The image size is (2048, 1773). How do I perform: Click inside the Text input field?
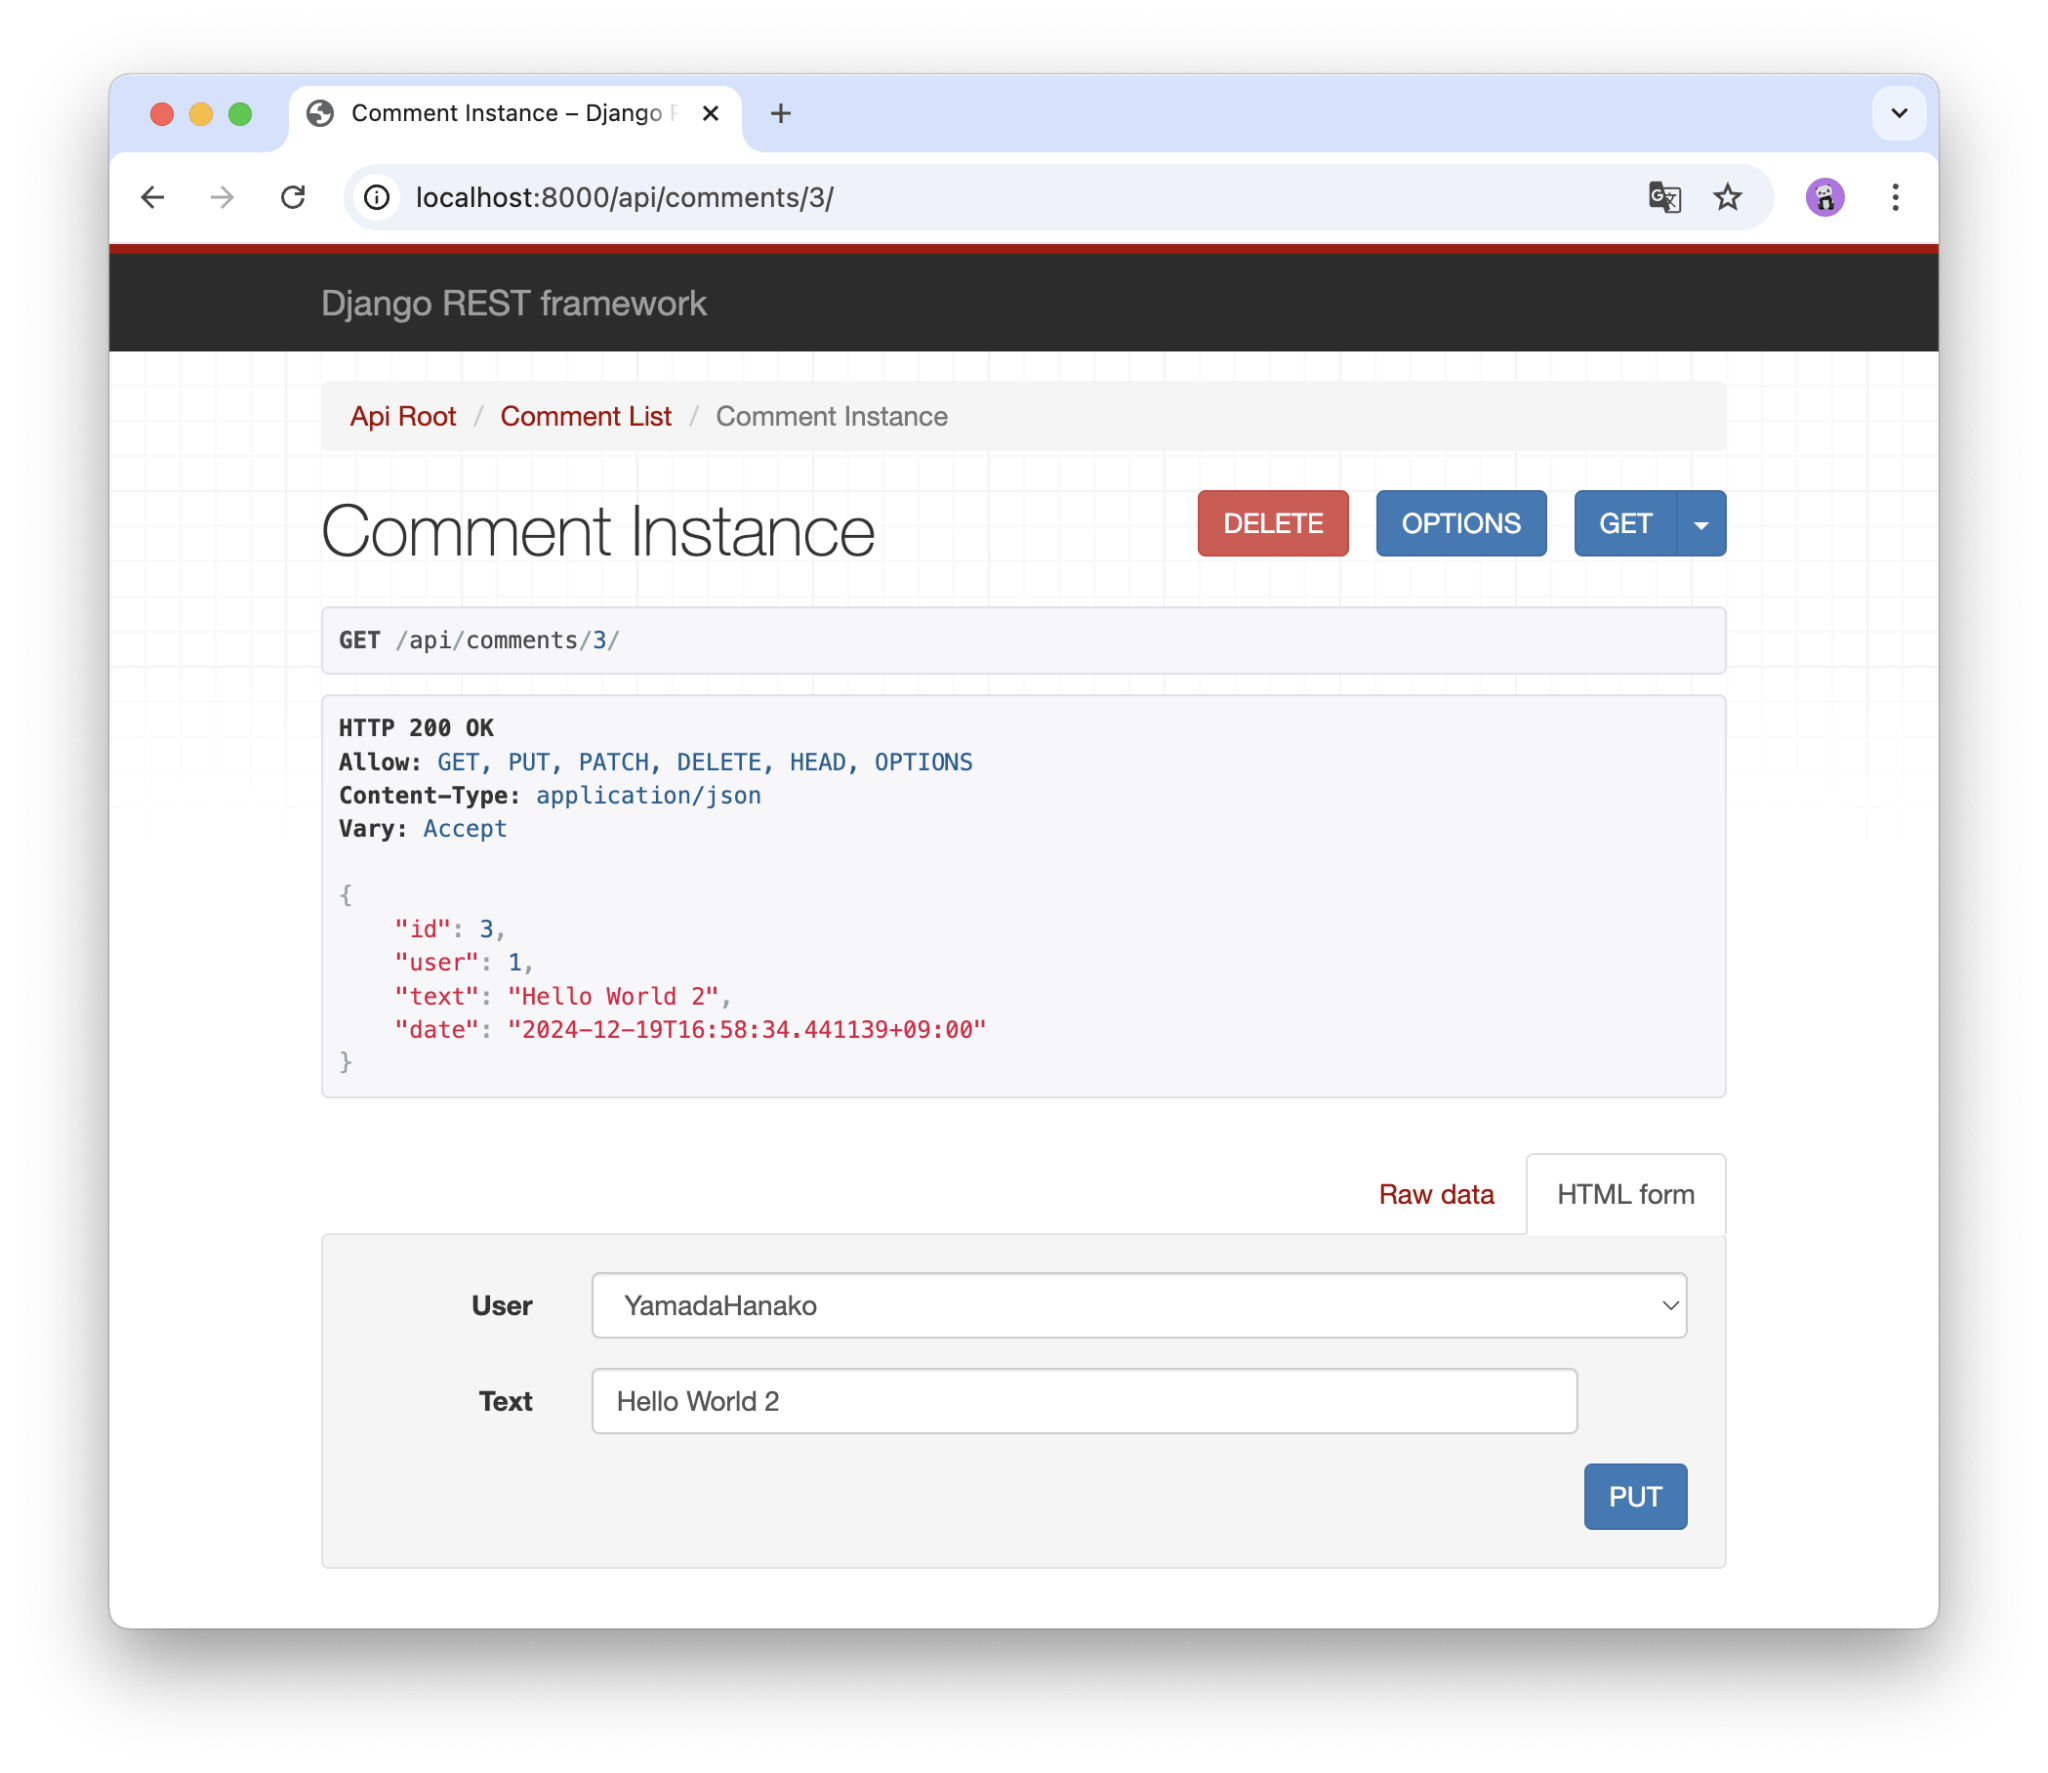pyautogui.click(x=1084, y=1401)
